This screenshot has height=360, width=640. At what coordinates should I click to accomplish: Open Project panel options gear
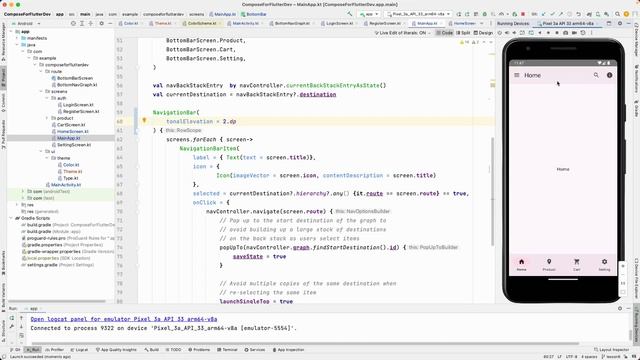(102, 23)
